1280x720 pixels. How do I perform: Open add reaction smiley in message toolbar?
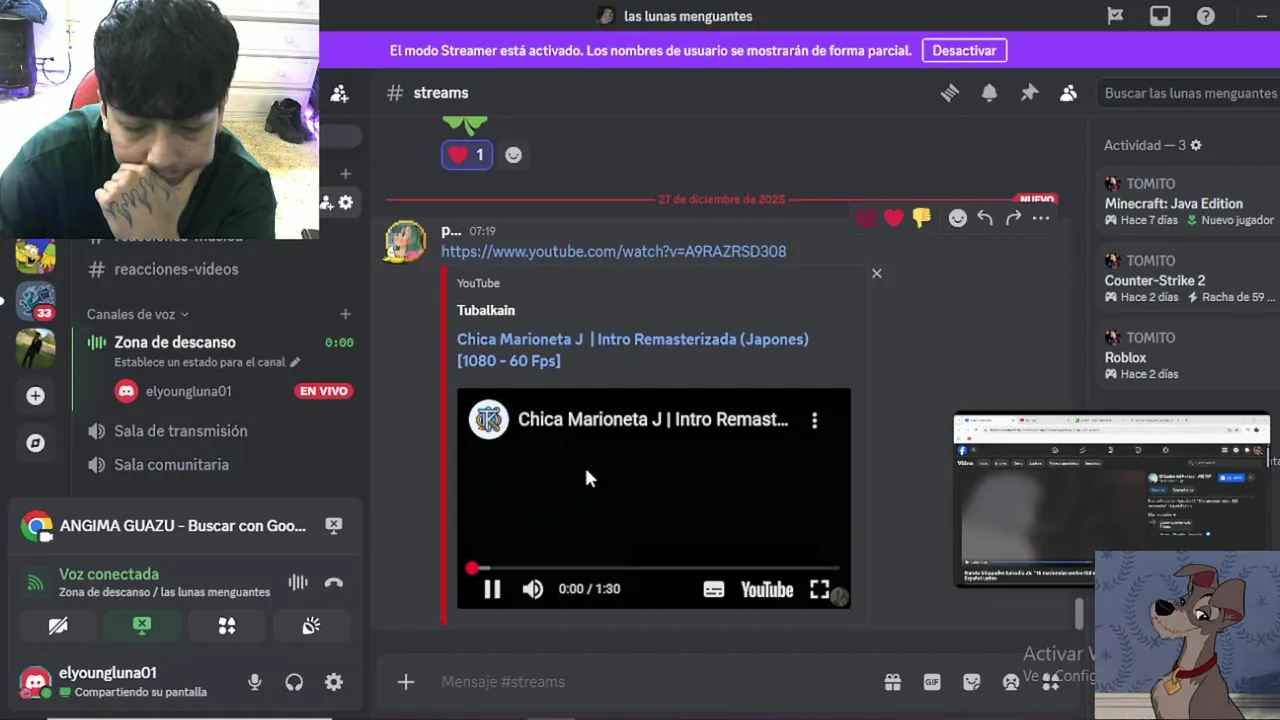pos(957,218)
